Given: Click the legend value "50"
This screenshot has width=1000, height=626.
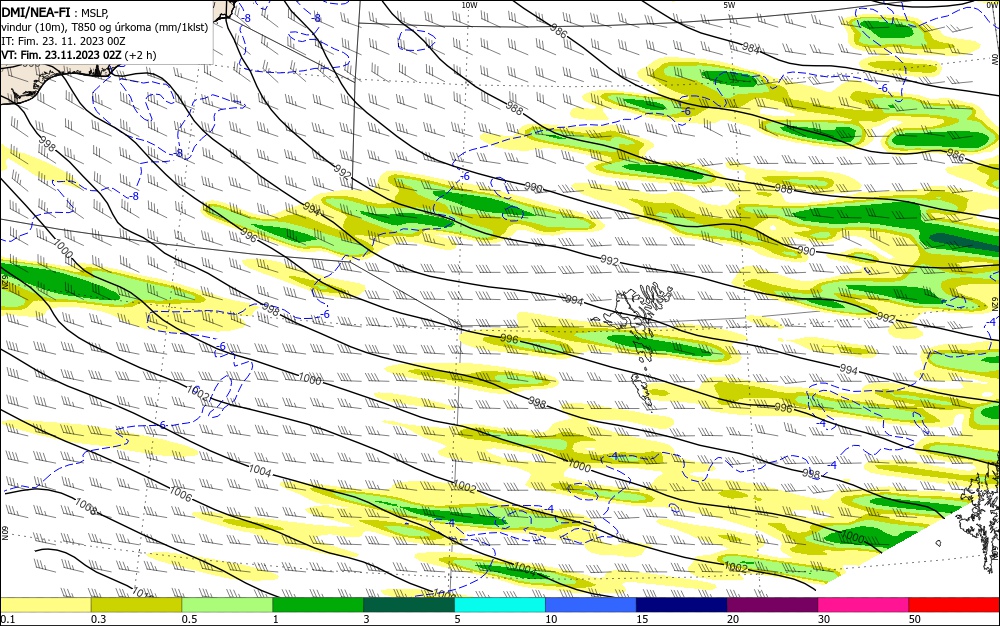Looking at the screenshot, I should coord(915,619).
